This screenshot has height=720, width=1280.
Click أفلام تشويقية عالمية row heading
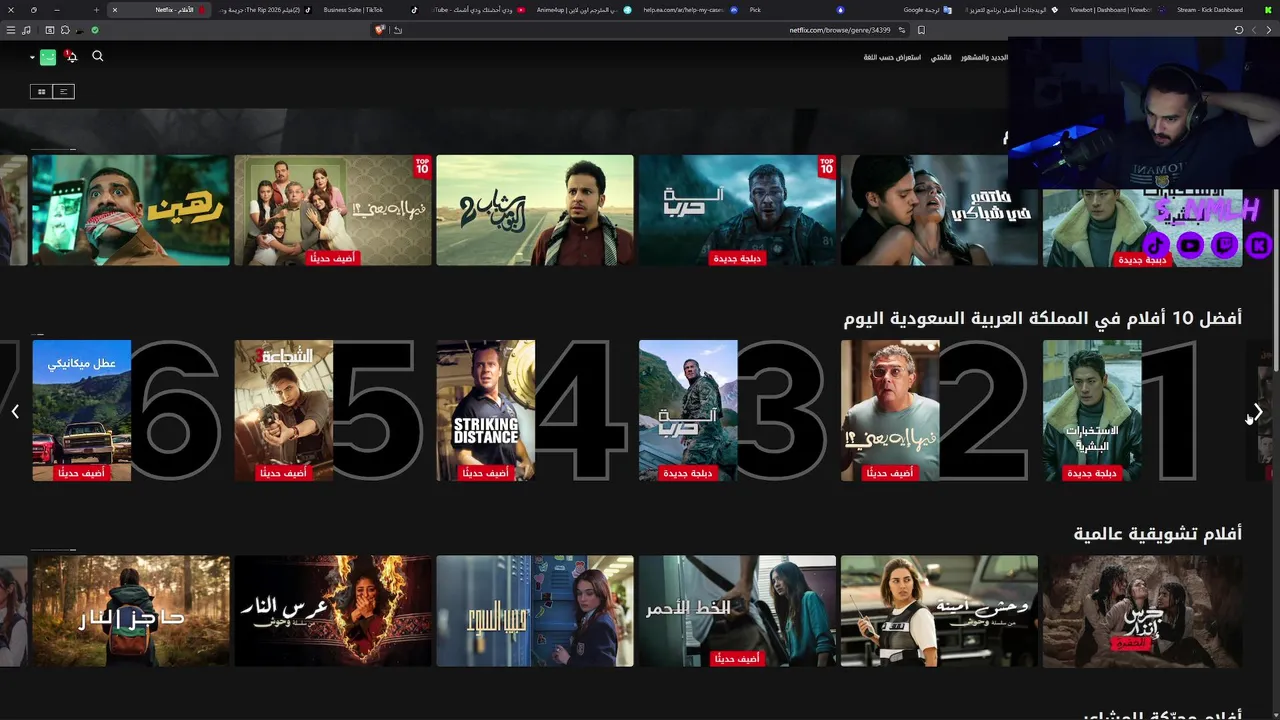[1158, 534]
